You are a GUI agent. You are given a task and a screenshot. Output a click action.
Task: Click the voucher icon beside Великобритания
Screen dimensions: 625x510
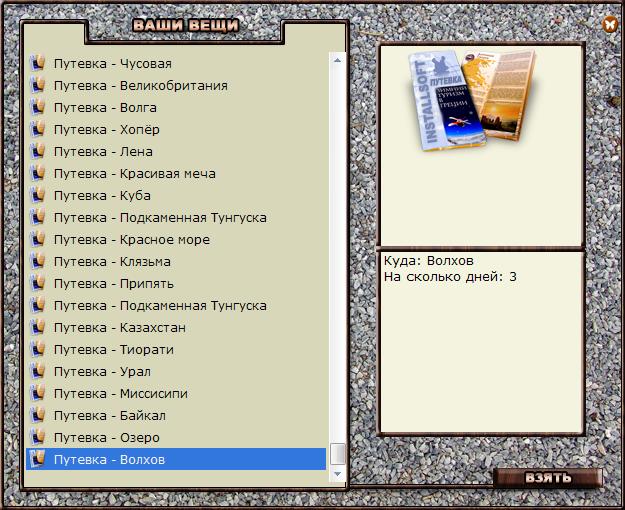[x=37, y=85]
